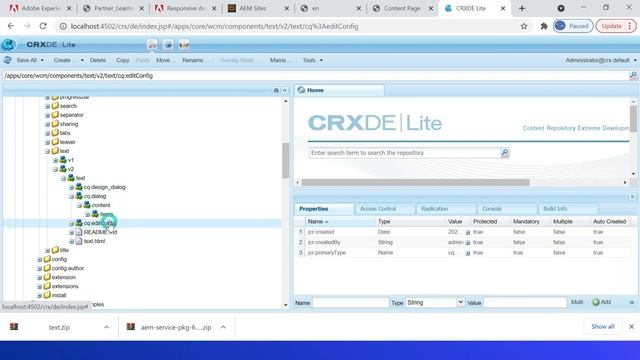Click the CRXDE Lite logo icon
This screenshot has width=640, height=360.
[8, 44]
